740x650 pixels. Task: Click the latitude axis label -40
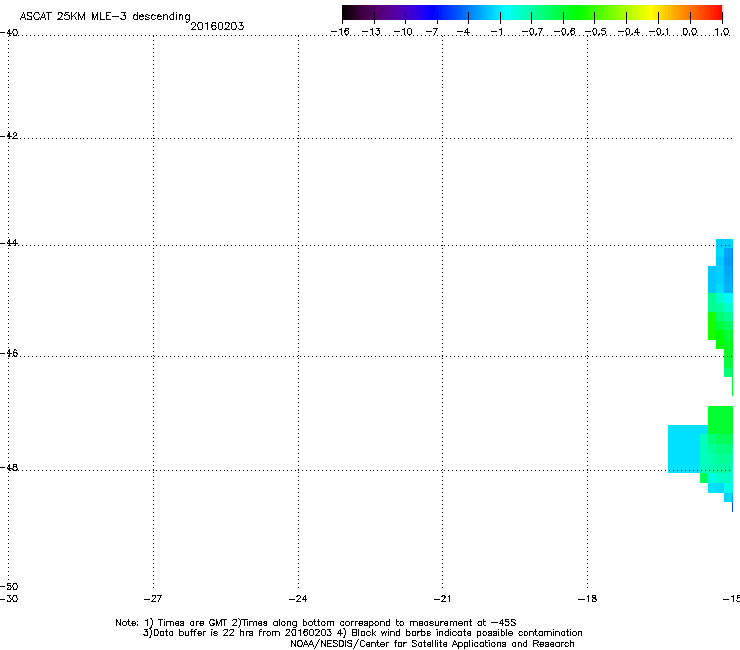pyautogui.click(x=9, y=32)
